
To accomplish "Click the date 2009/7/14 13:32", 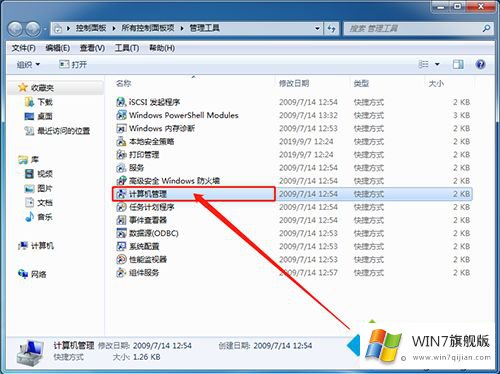I will 308,115.
